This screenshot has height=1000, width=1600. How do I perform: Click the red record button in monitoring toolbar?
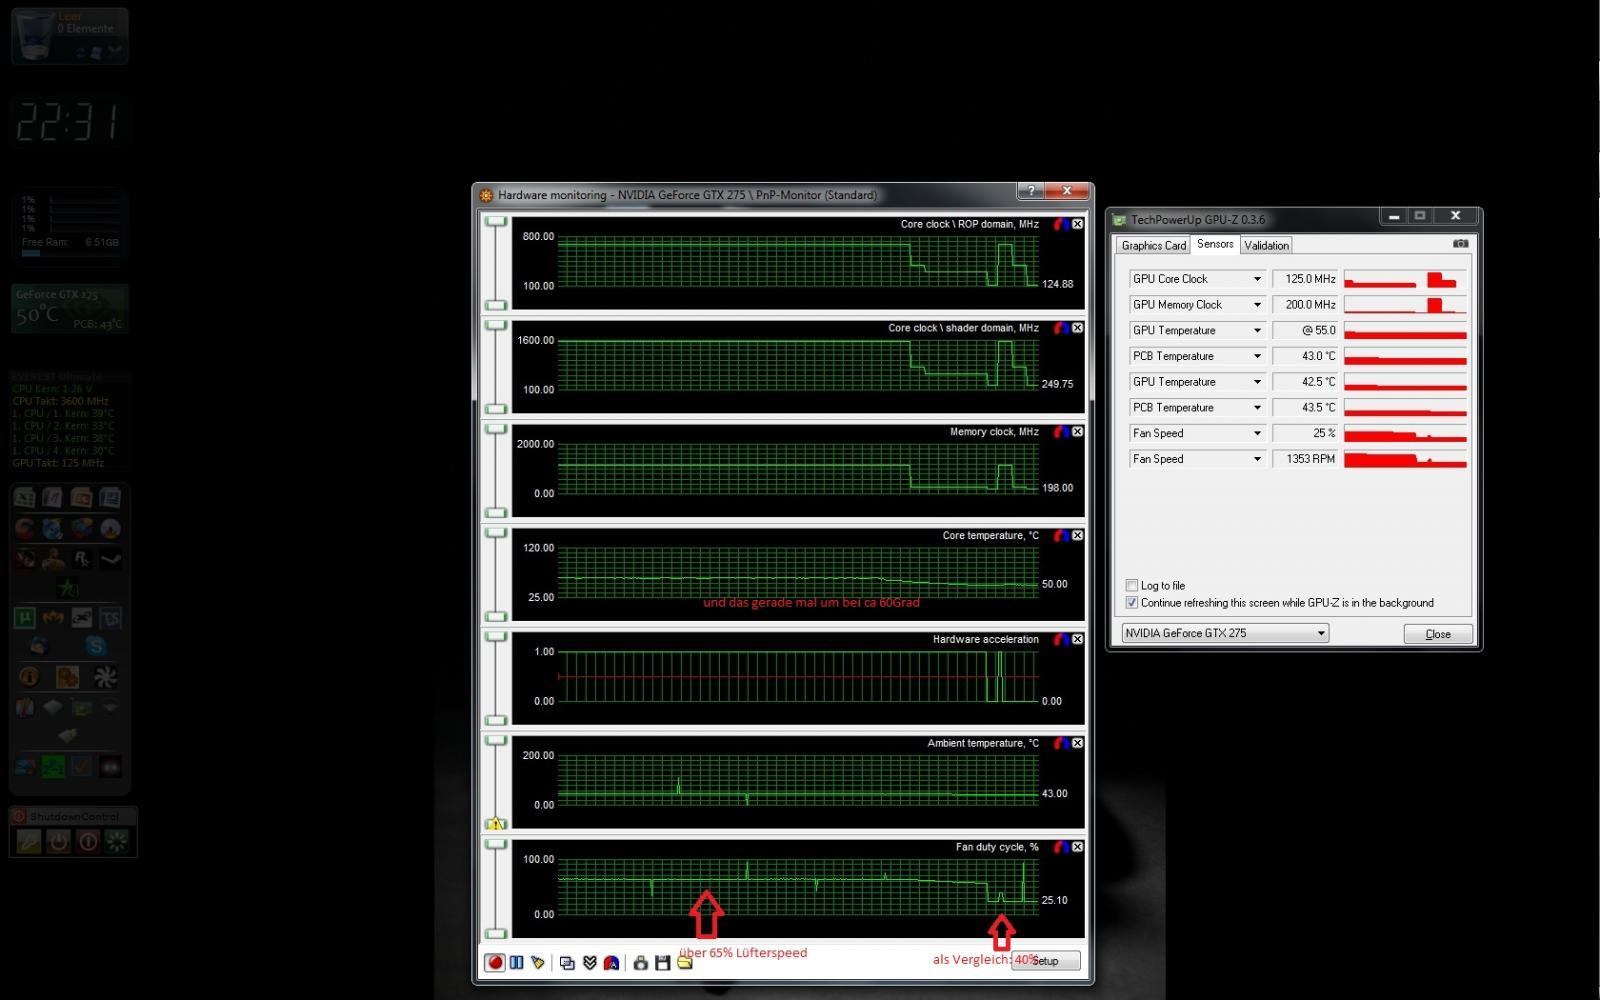(x=494, y=962)
